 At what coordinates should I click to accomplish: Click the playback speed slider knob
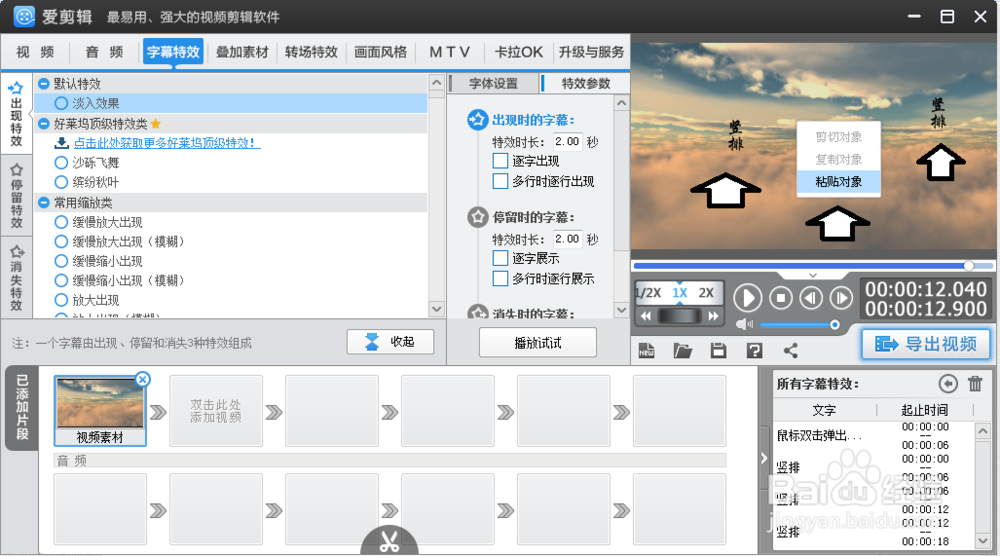tap(679, 316)
